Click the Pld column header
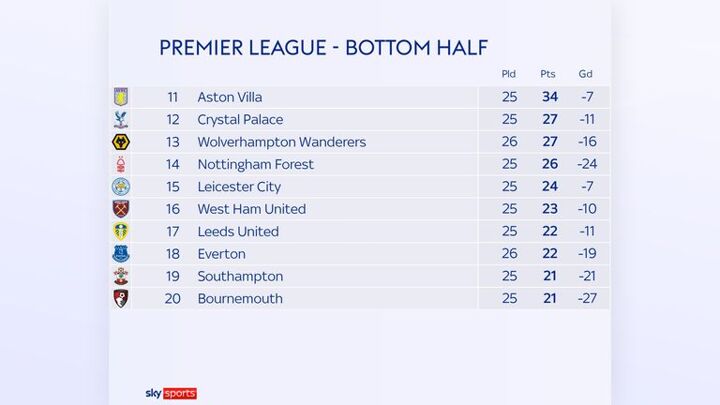The width and height of the screenshot is (720, 405). coord(510,74)
